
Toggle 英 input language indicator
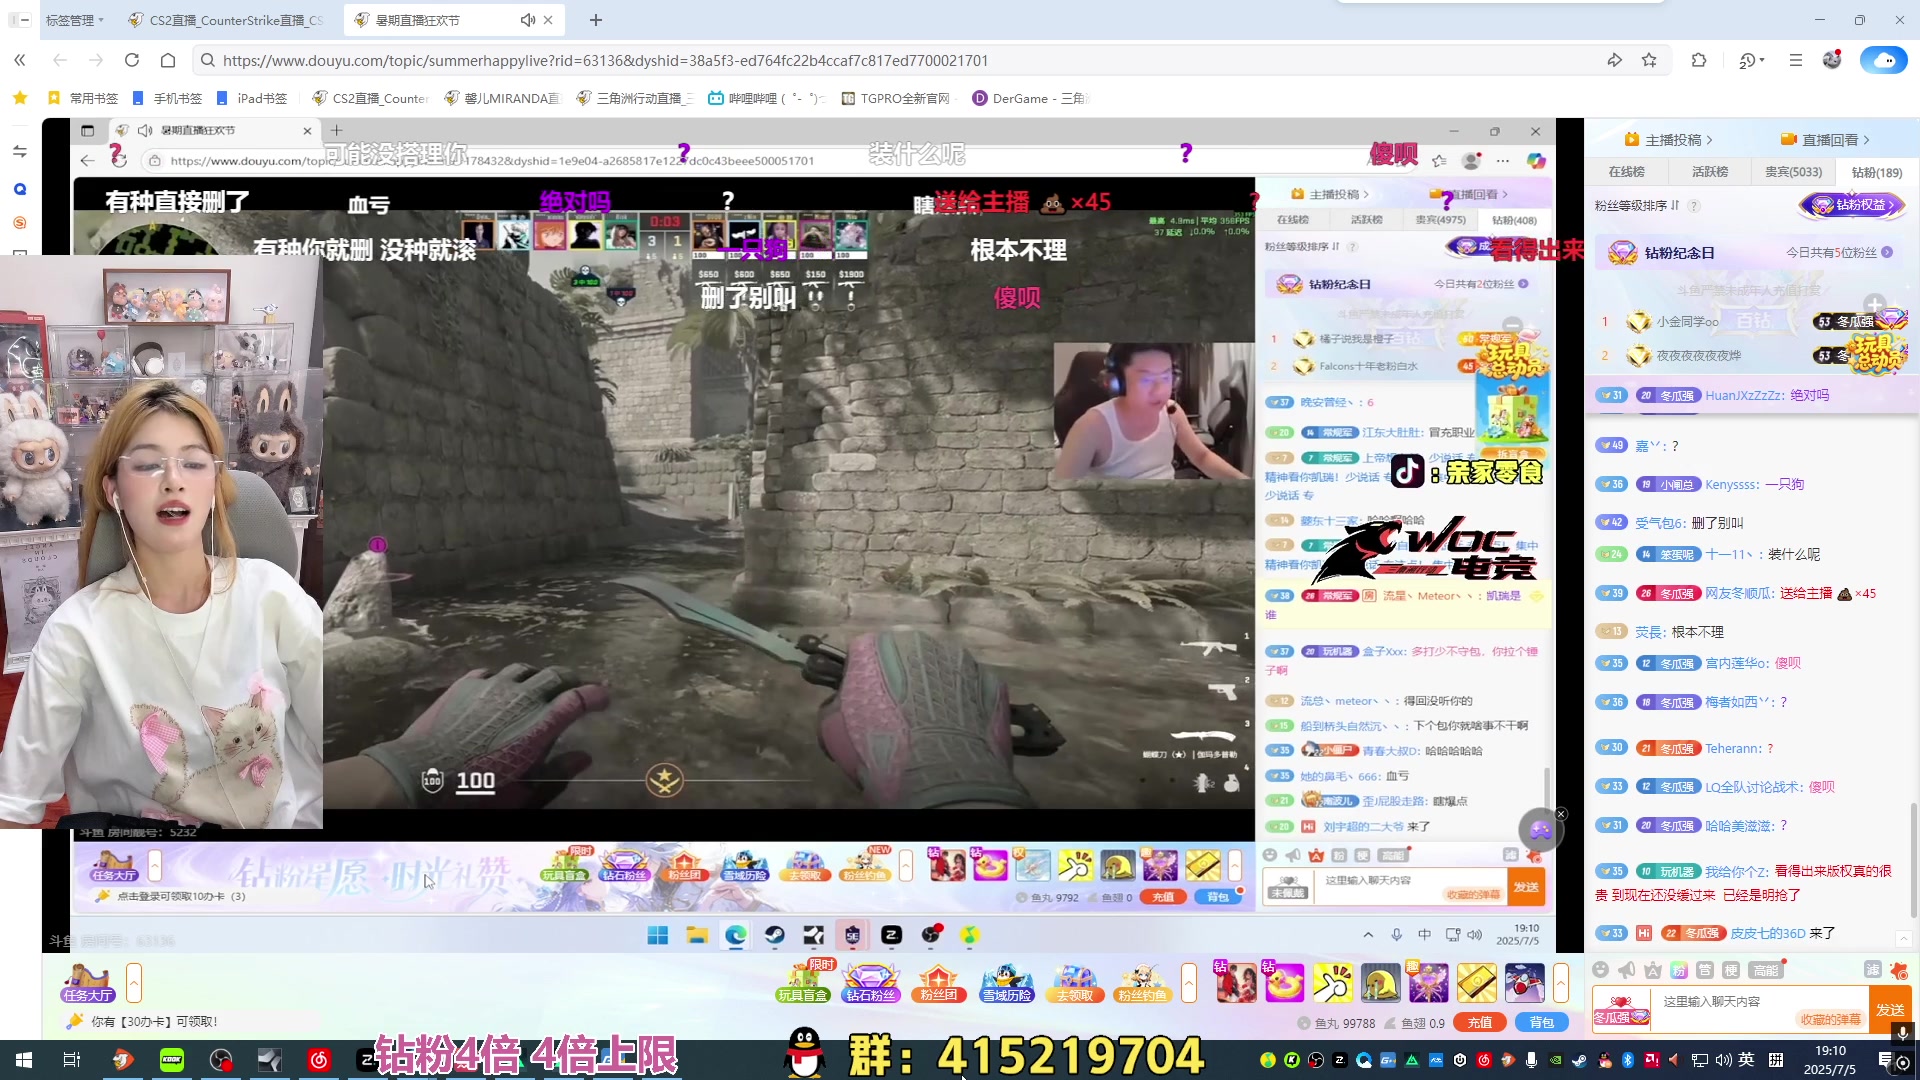point(1746,1060)
